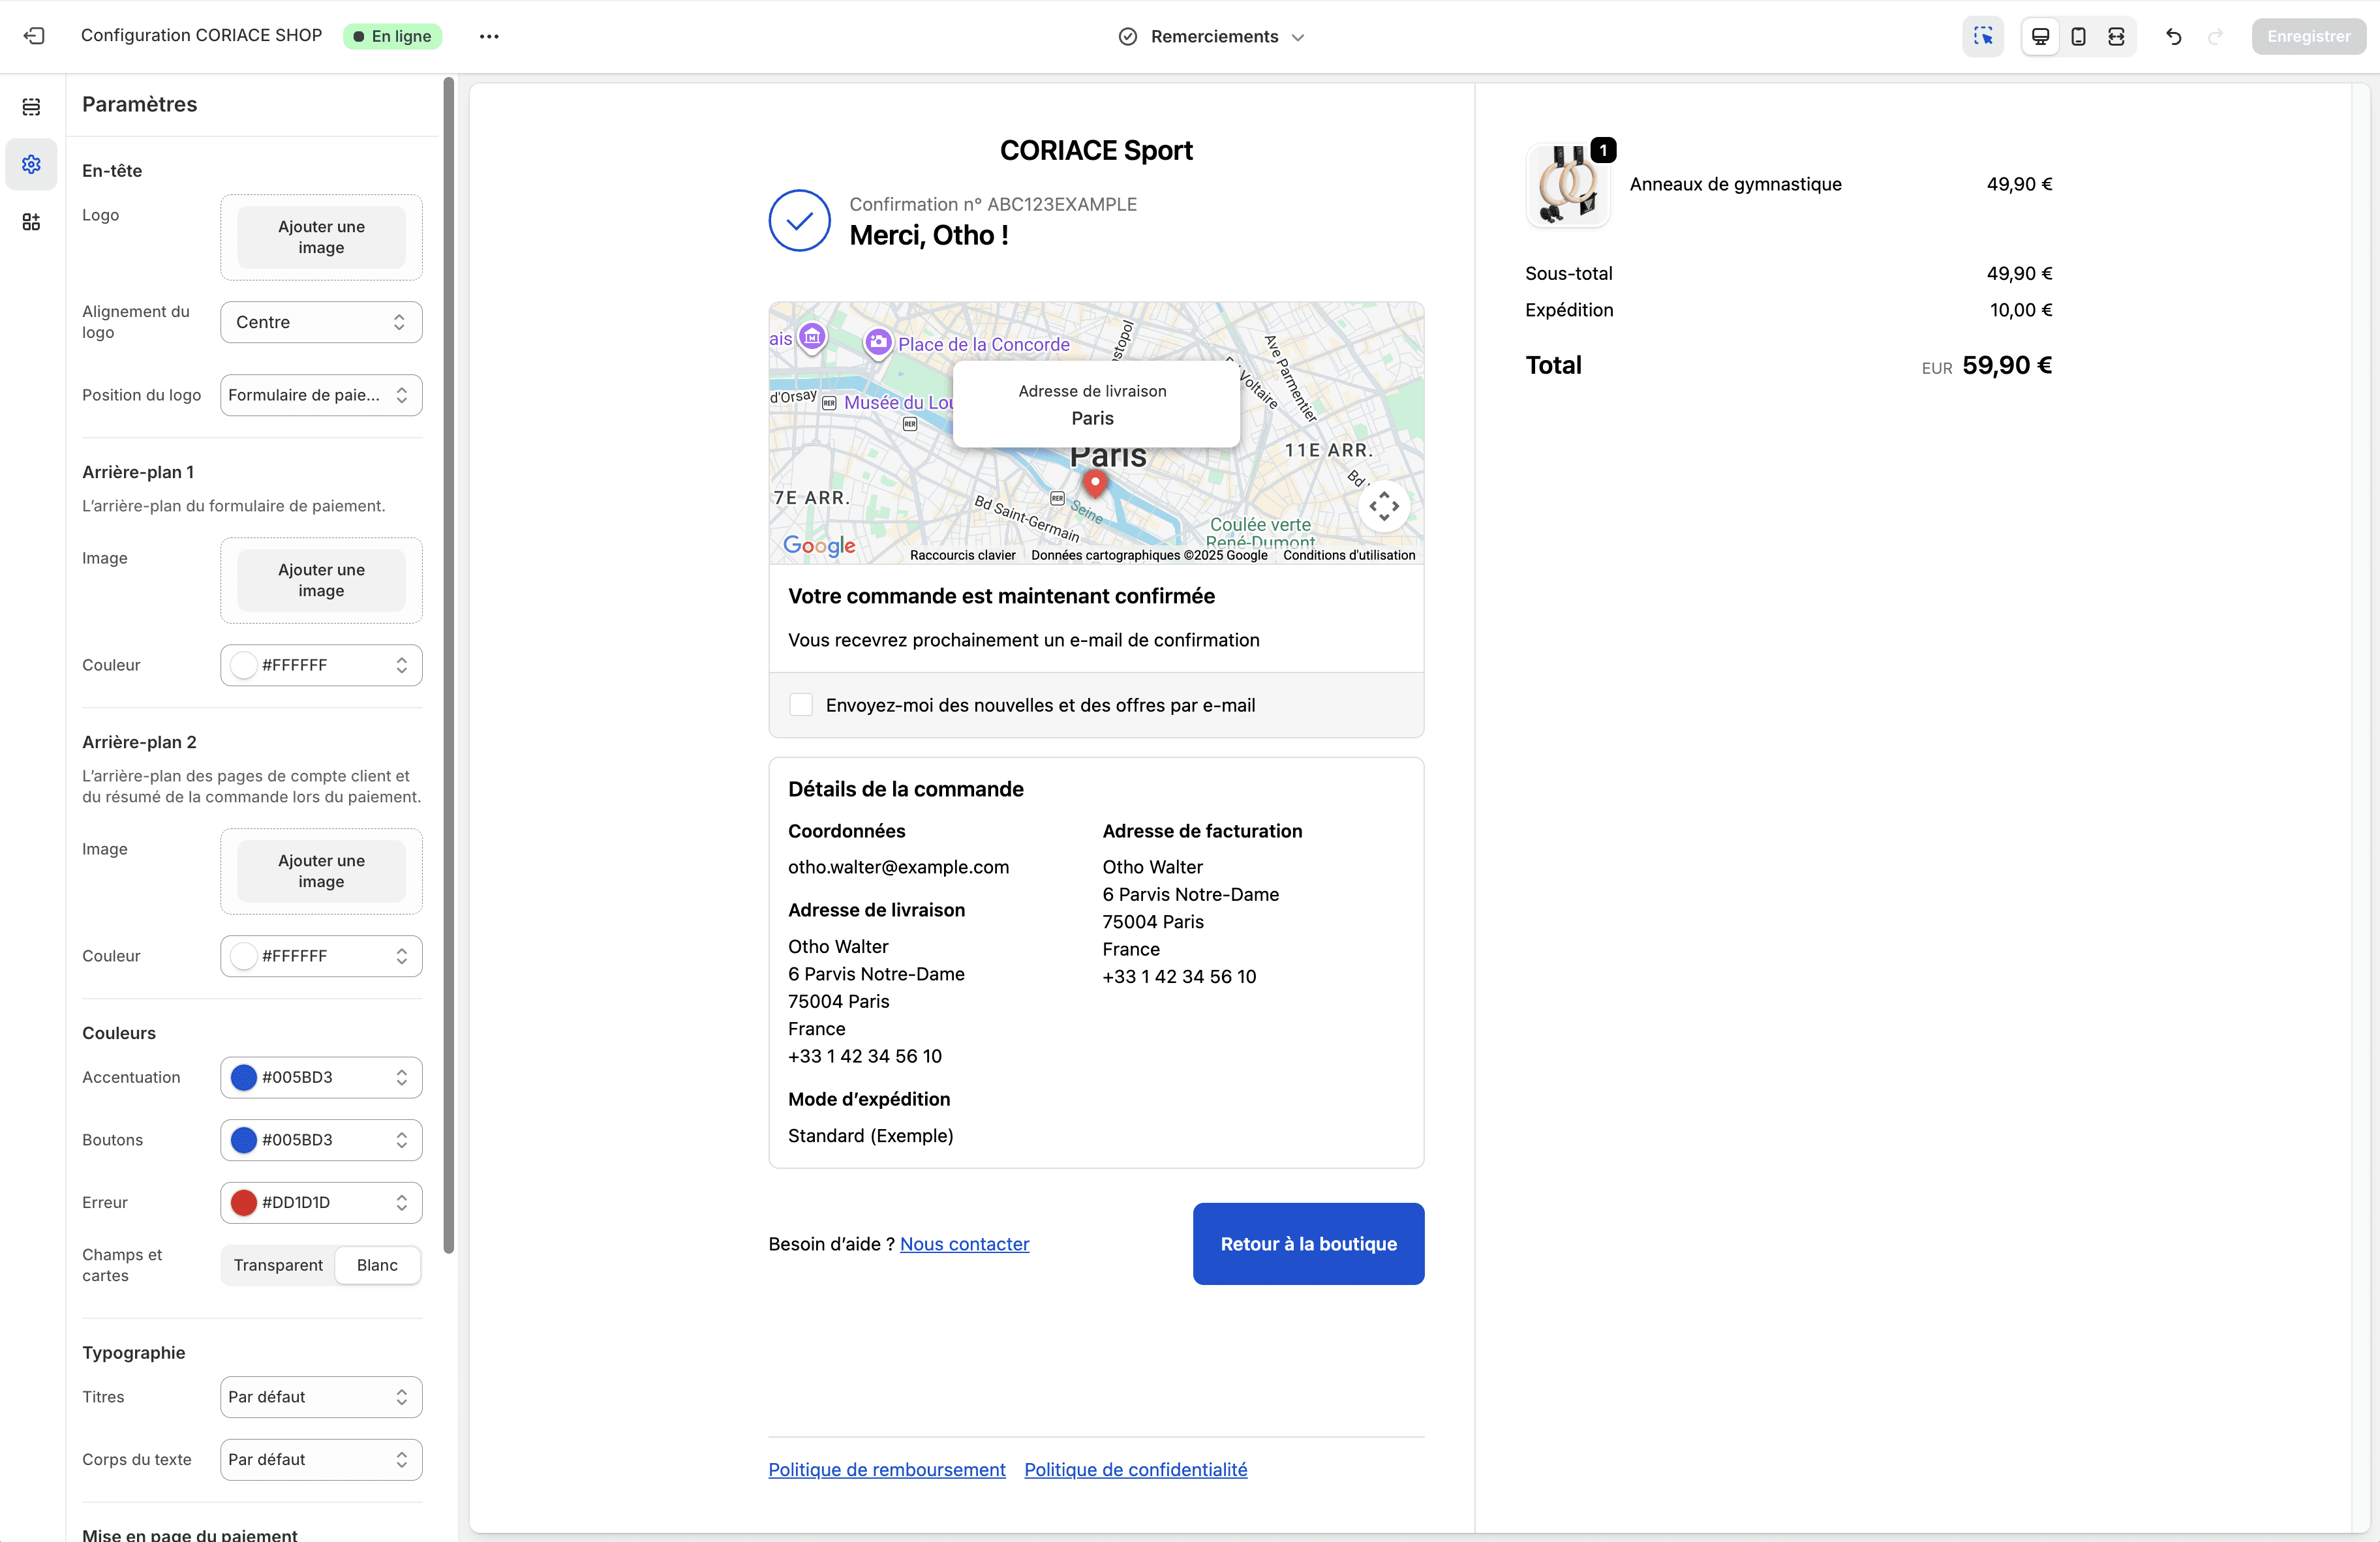The height and width of the screenshot is (1542, 2380).
Task: Click the Accentuation blue color swatch
Action: 244,1077
